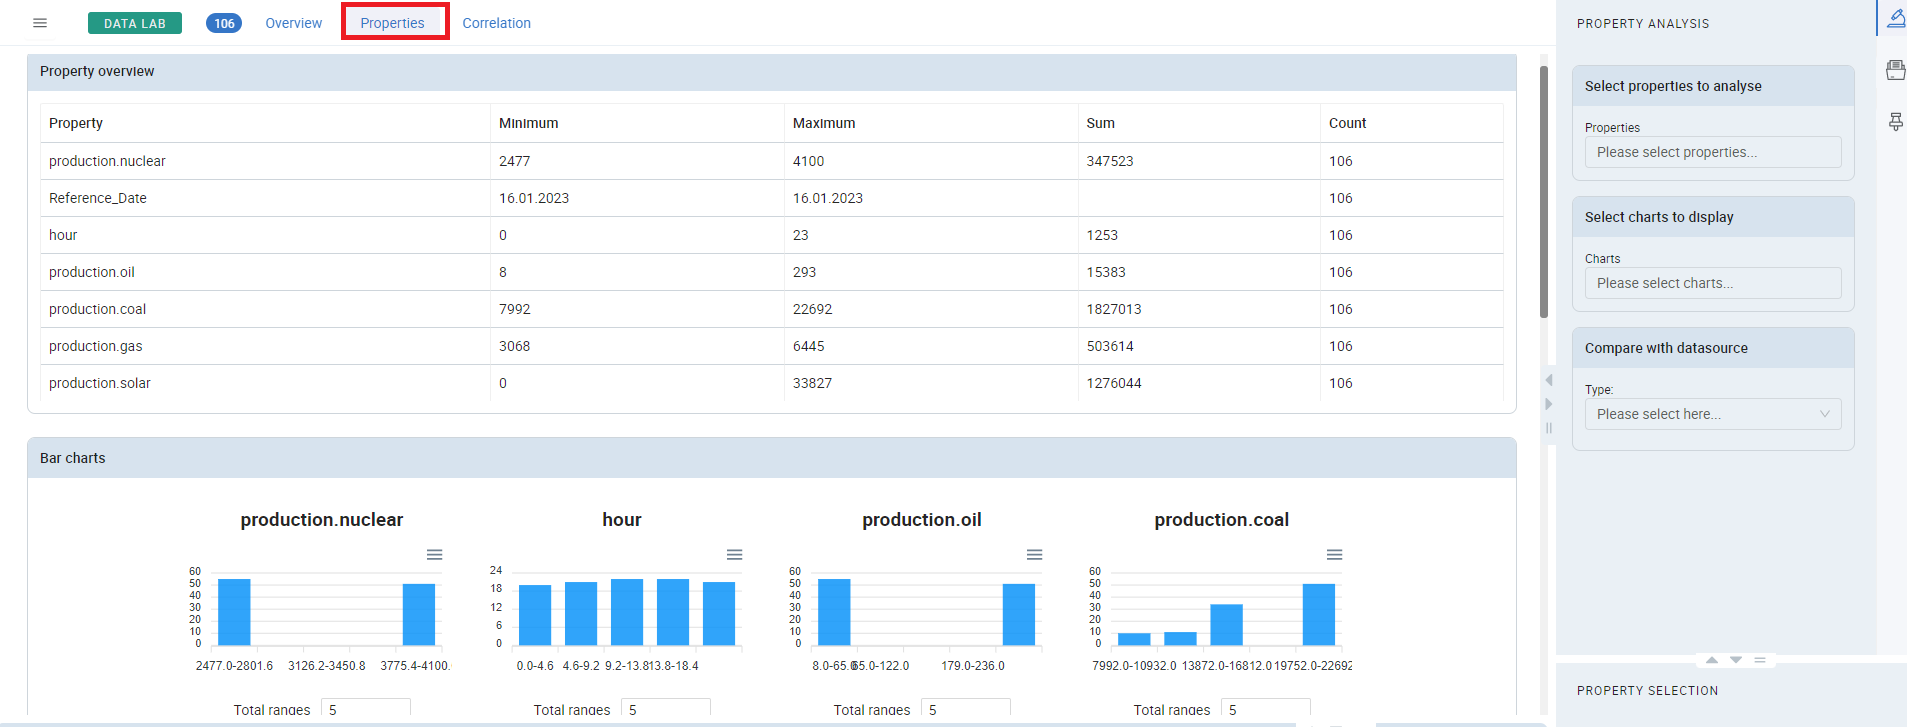Click the Bar charts panel header
The height and width of the screenshot is (727, 1907).
click(771, 458)
